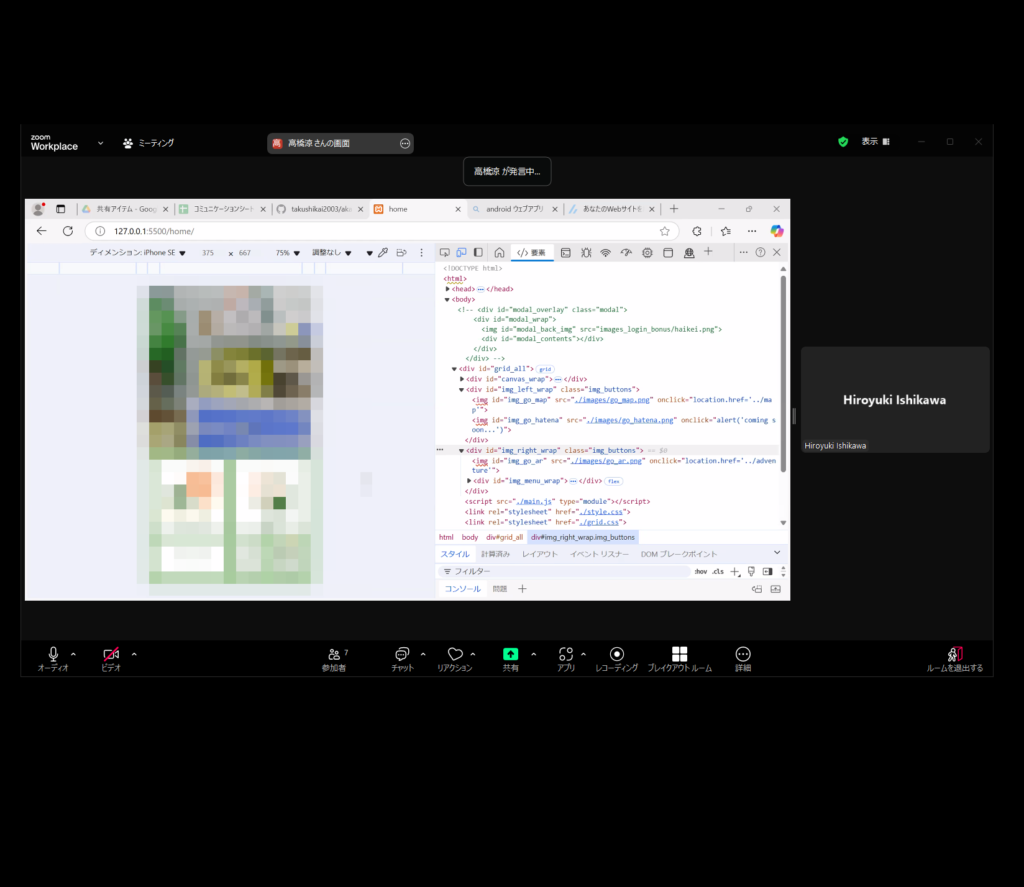Start recording in Zoom

(x=616, y=658)
